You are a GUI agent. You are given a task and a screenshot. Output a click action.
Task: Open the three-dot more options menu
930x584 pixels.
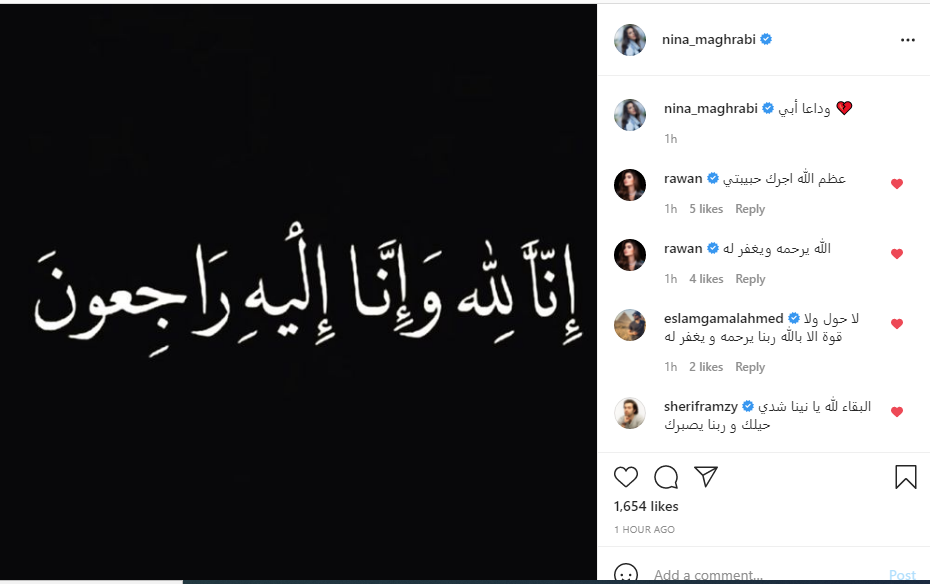coord(907,40)
